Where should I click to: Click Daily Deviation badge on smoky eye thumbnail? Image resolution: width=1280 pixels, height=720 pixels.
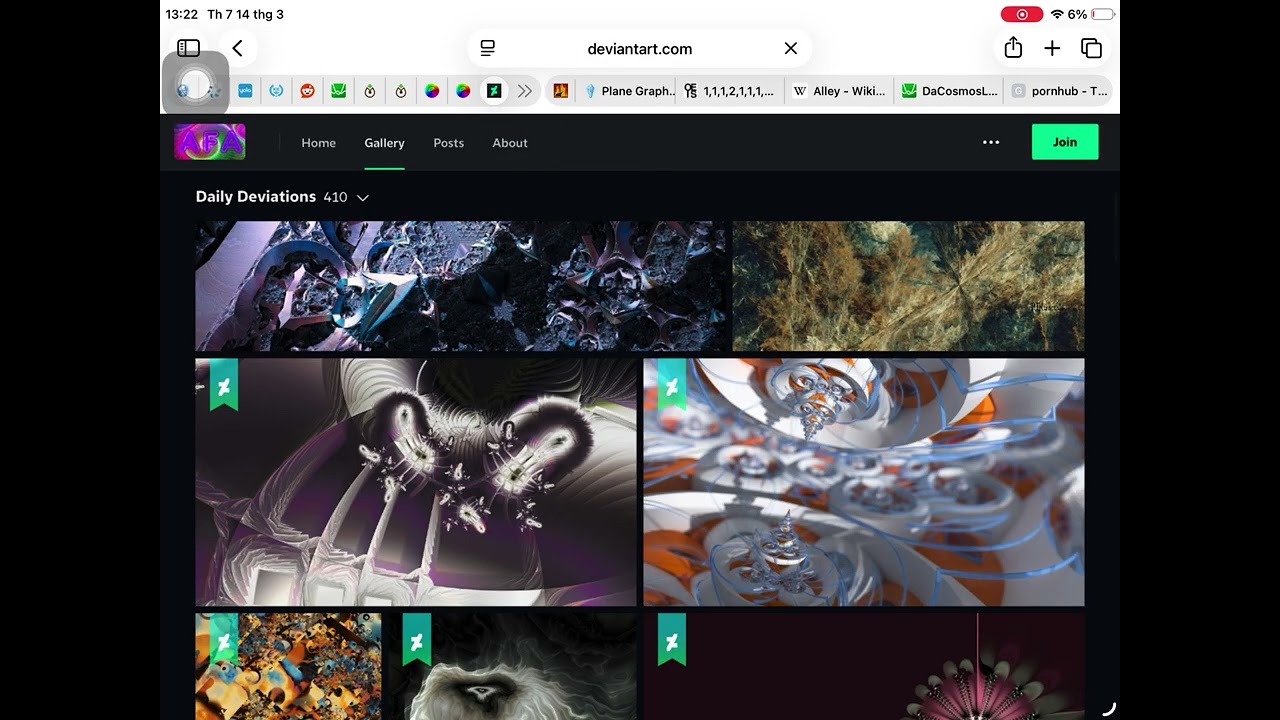coord(417,641)
